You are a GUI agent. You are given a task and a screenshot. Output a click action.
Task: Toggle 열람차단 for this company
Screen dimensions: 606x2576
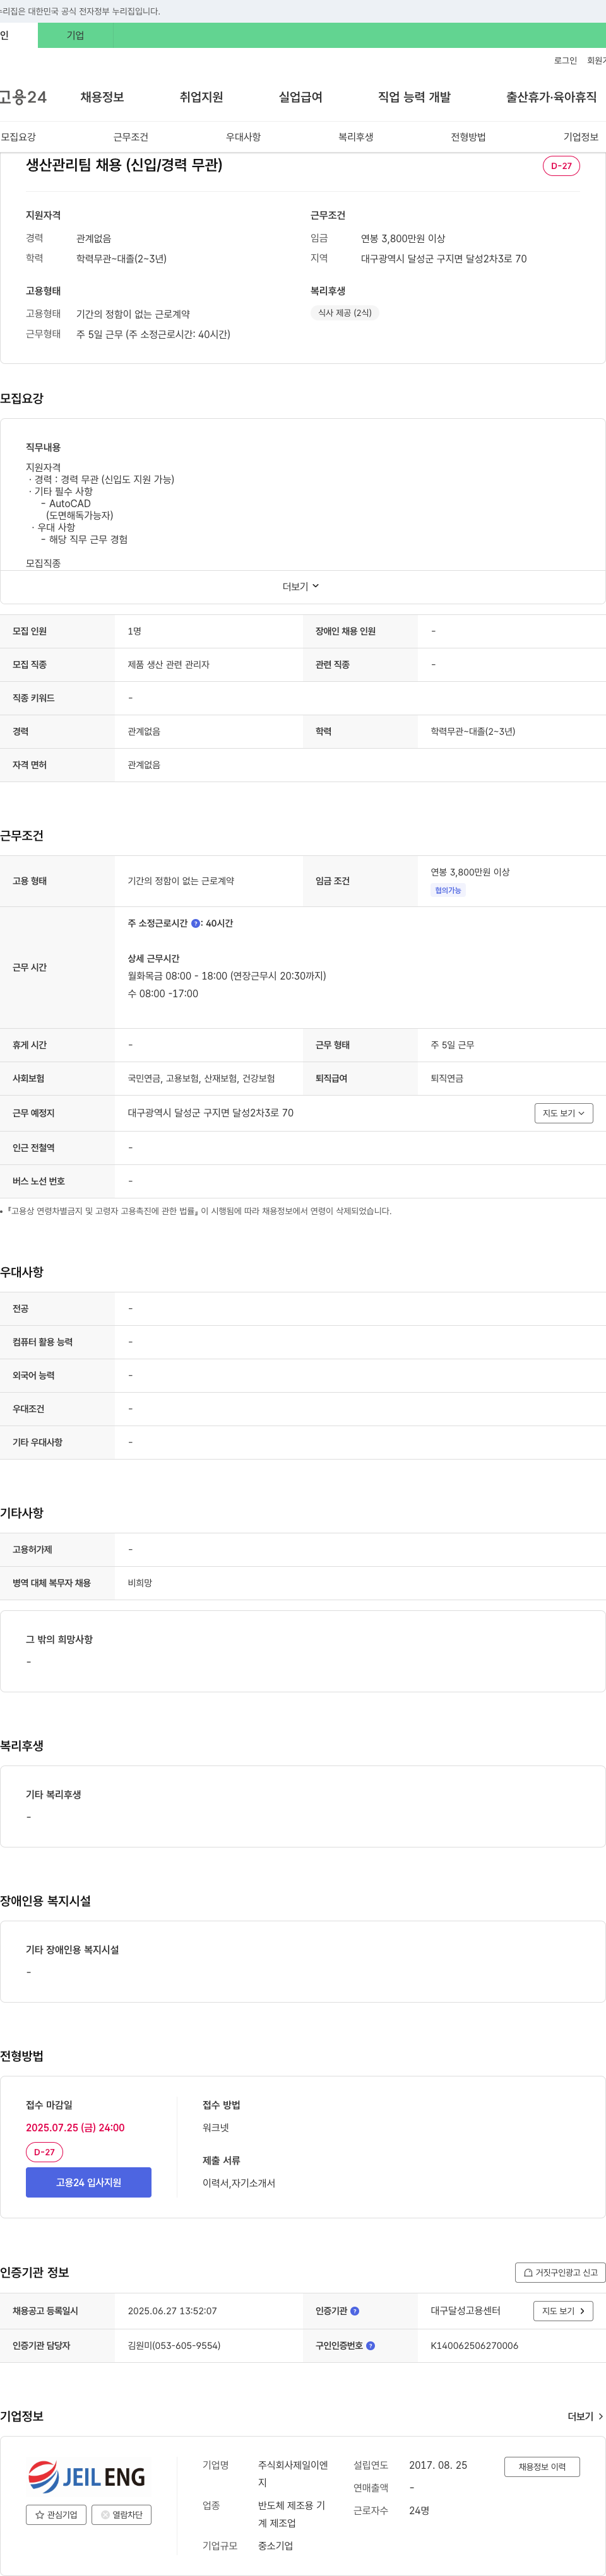coord(121,2514)
